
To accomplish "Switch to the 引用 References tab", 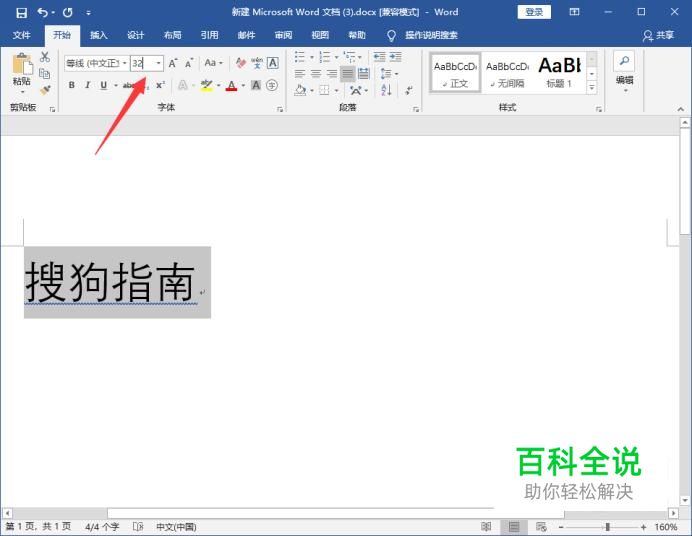I will (210, 35).
